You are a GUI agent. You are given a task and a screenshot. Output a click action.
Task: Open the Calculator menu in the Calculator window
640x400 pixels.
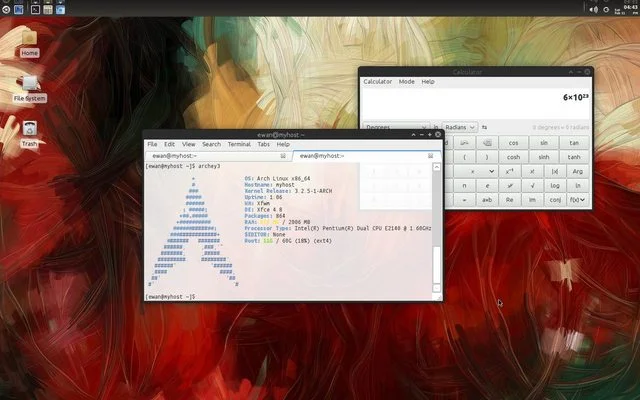click(x=378, y=82)
